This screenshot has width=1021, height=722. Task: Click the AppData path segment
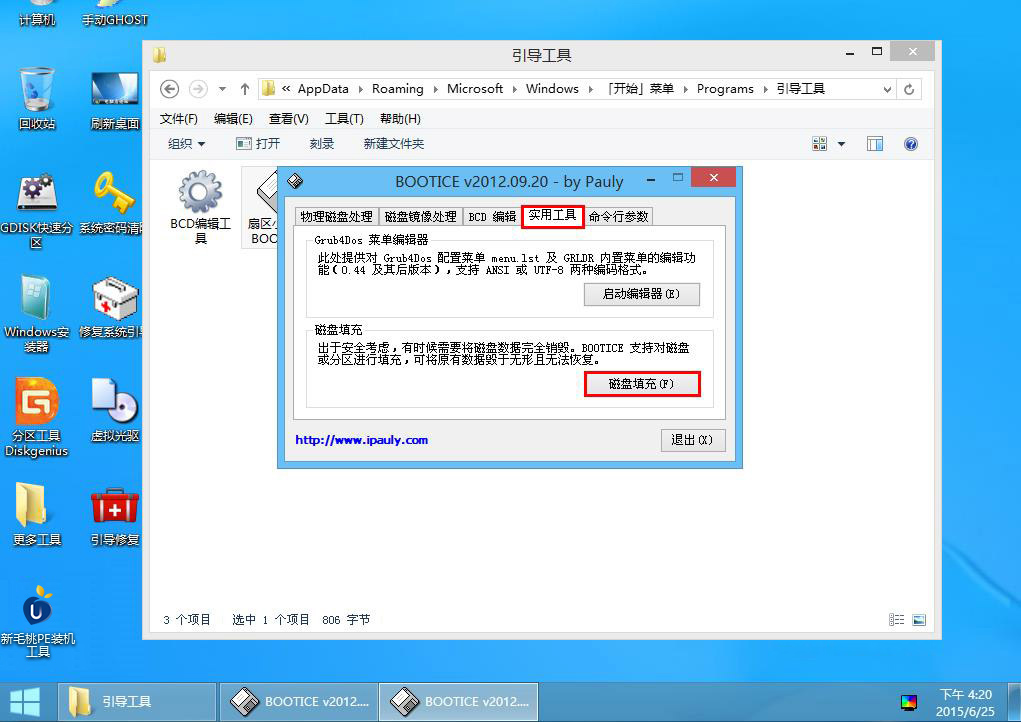coord(323,89)
